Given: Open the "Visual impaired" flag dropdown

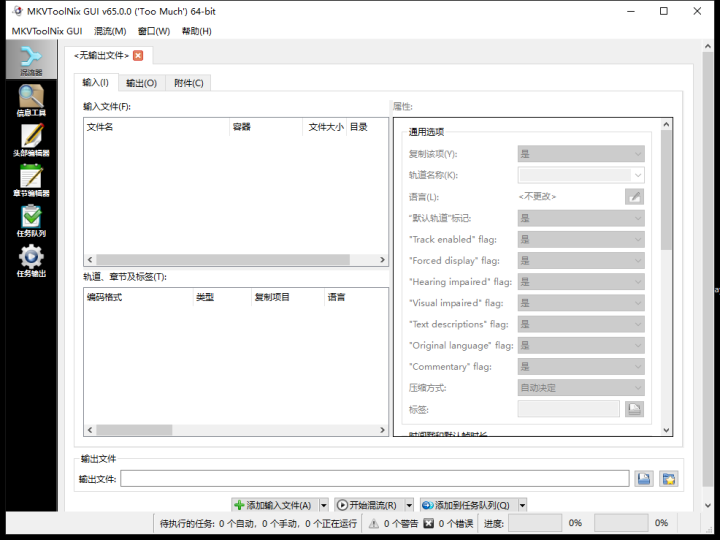Looking at the screenshot, I should pos(581,303).
